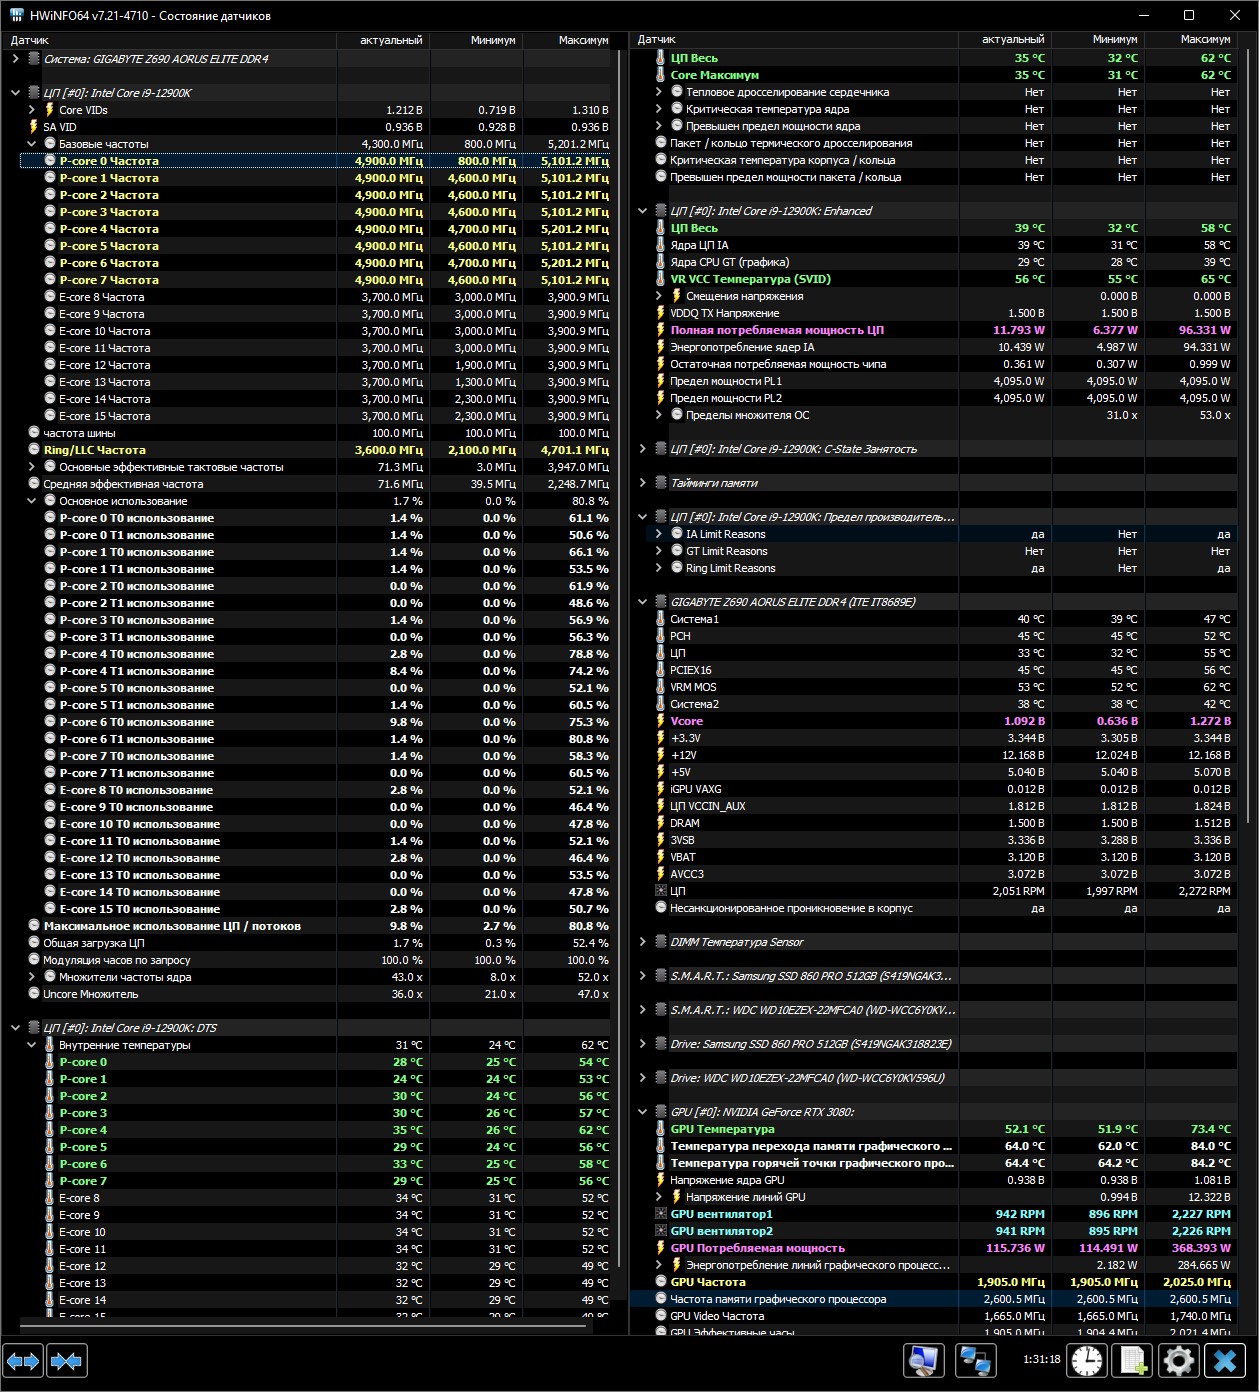Expand the Тайминги памяти group
The image size is (1259, 1392).
[642, 483]
